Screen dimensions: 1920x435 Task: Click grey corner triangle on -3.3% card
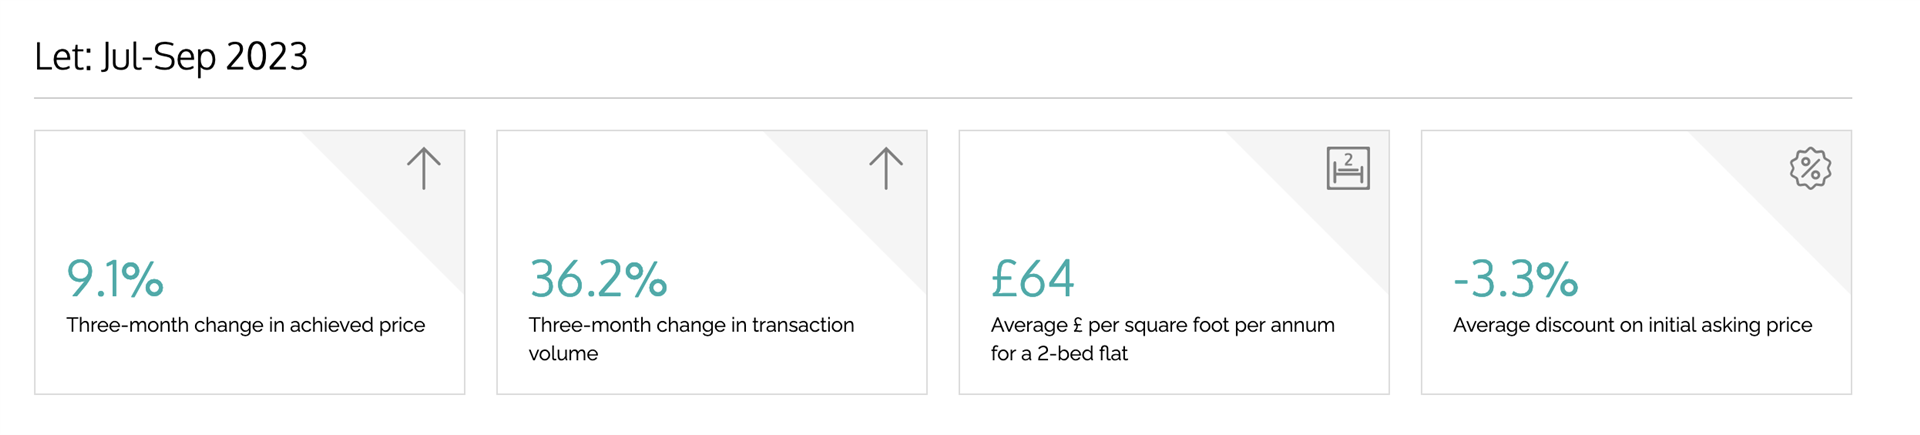[x=1797, y=185]
